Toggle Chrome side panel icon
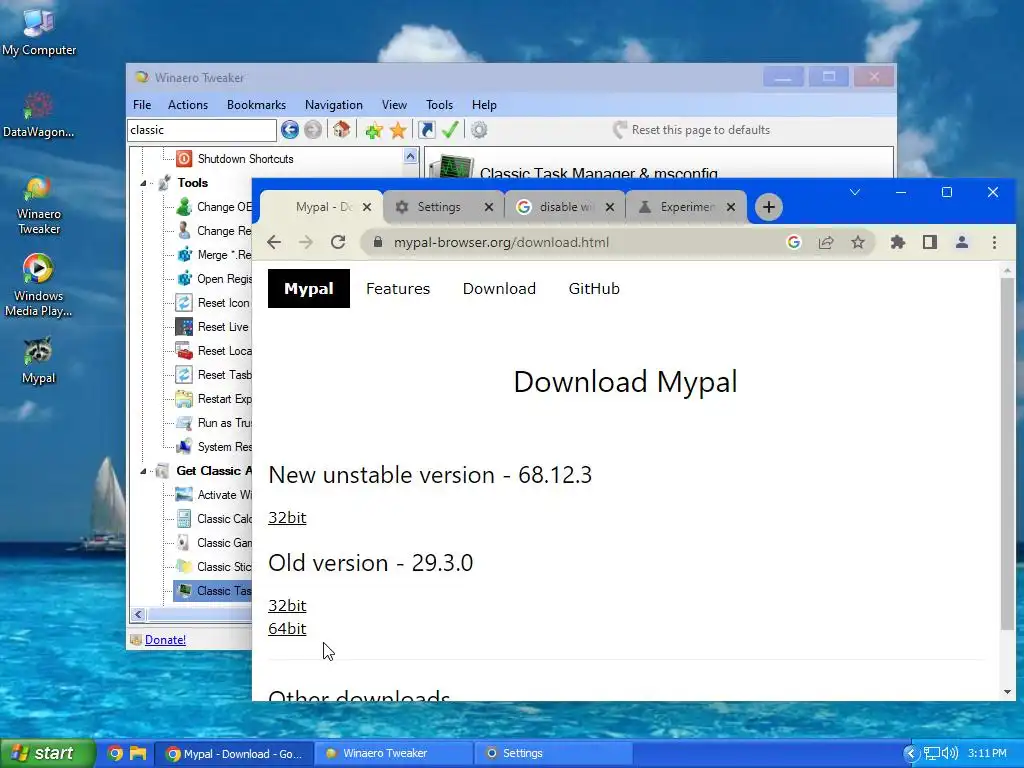 click(x=930, y=242)
